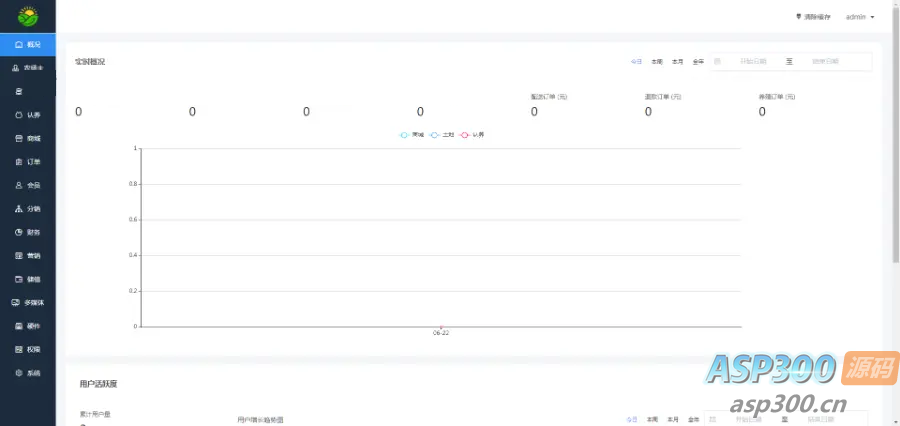Open the 权限 sidebar section
This screenshot has width=900, height=426.
point(28,349)
